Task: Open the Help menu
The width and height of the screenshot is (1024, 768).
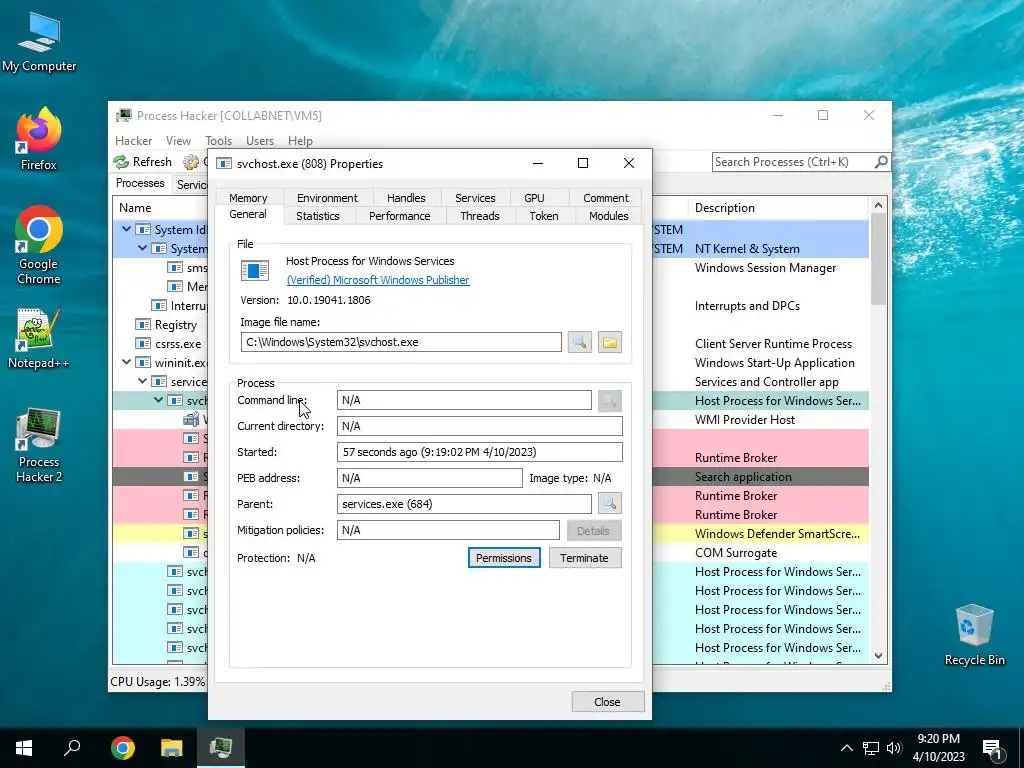Action: (300, 140)
